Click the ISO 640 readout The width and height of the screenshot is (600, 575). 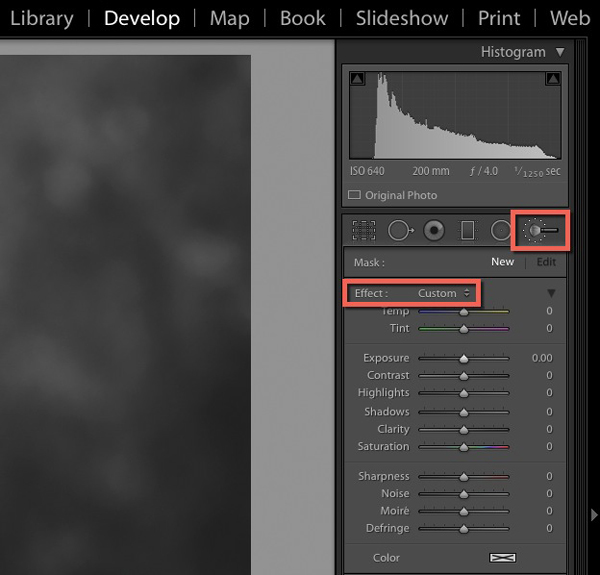pos(367,171)
